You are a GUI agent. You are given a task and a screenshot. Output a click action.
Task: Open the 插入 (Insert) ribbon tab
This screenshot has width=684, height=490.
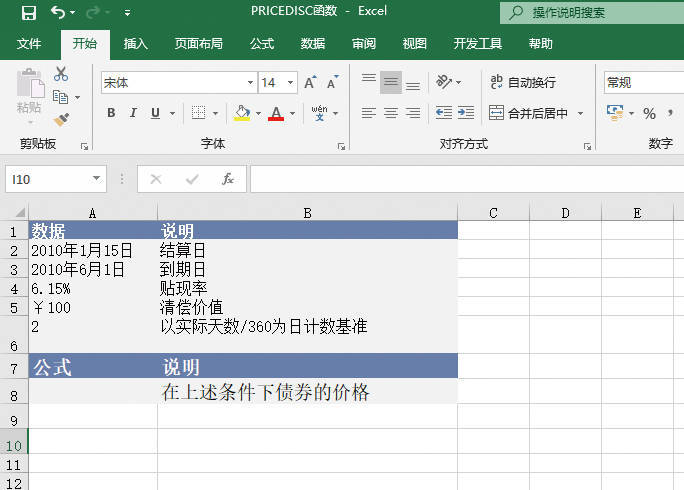point(135,44)
